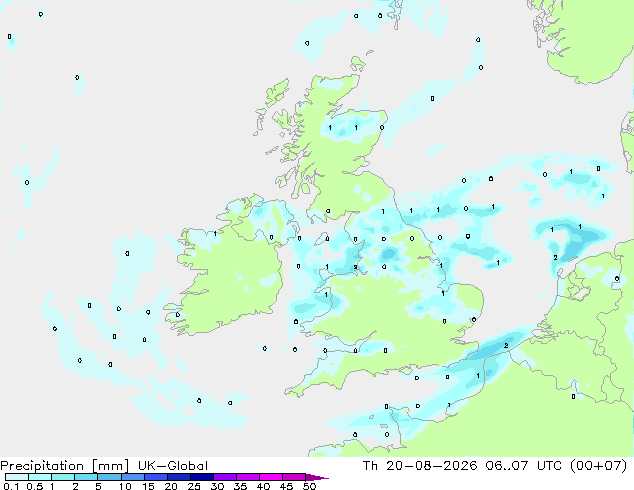The image size is (634, 490).
Task: Select the 2–5 mm cyan legend swatch
Action: coord(86,477)
